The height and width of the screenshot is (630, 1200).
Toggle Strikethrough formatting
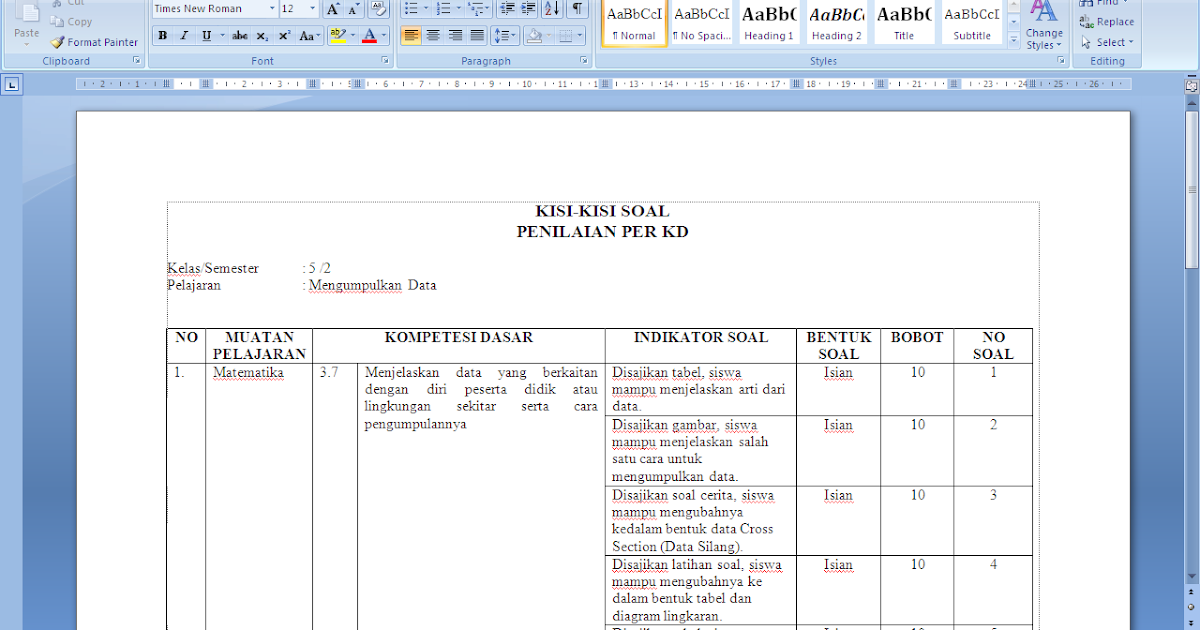pyautogui.click(x=240, y=36)
